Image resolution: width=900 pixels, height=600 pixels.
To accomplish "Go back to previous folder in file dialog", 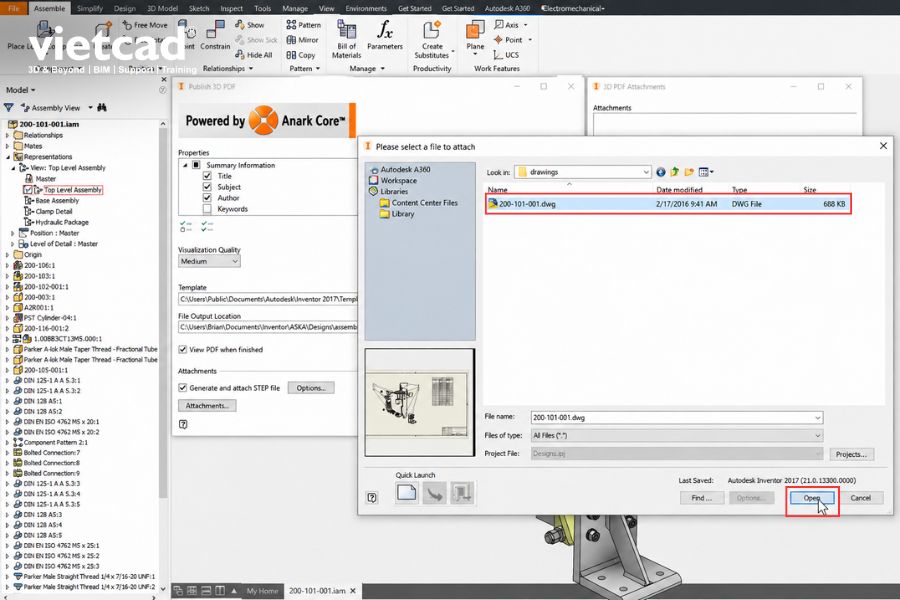I will tap(661, 172).
